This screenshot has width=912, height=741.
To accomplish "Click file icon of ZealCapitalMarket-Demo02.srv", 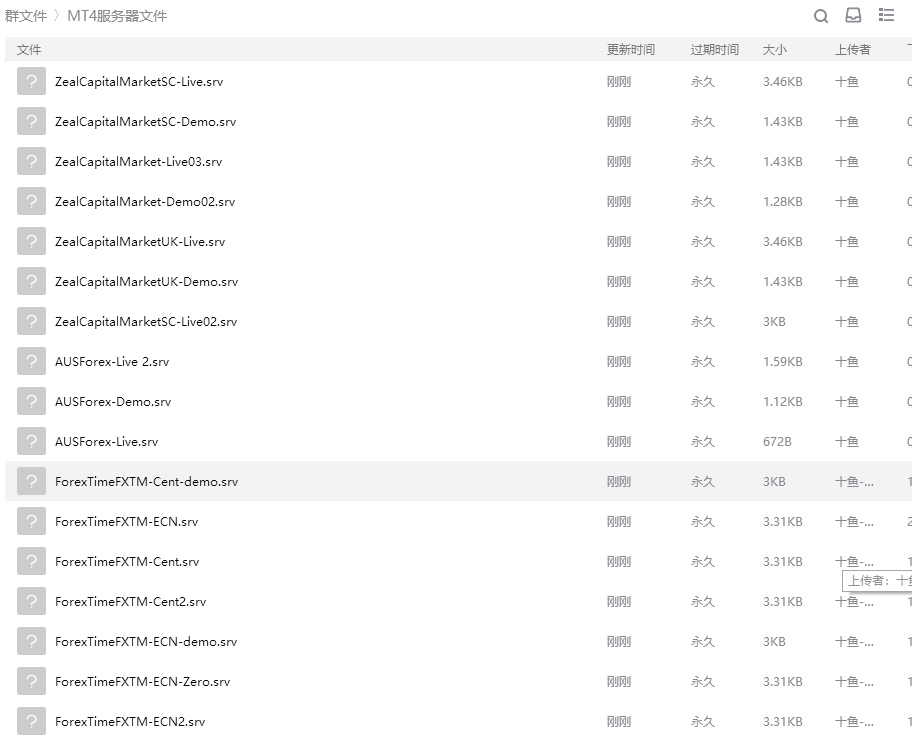I will click(x=31, y=202).
